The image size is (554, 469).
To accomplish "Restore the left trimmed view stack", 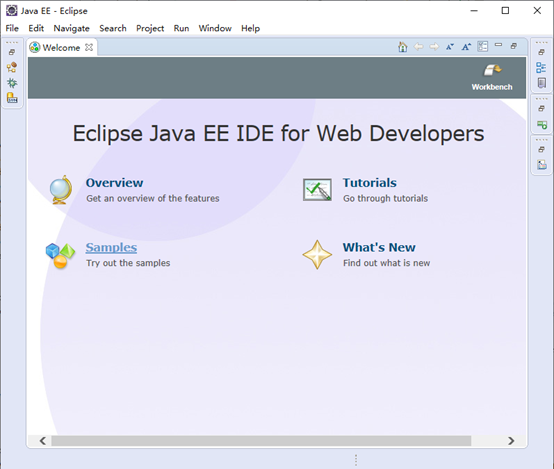I will (12, 52).
